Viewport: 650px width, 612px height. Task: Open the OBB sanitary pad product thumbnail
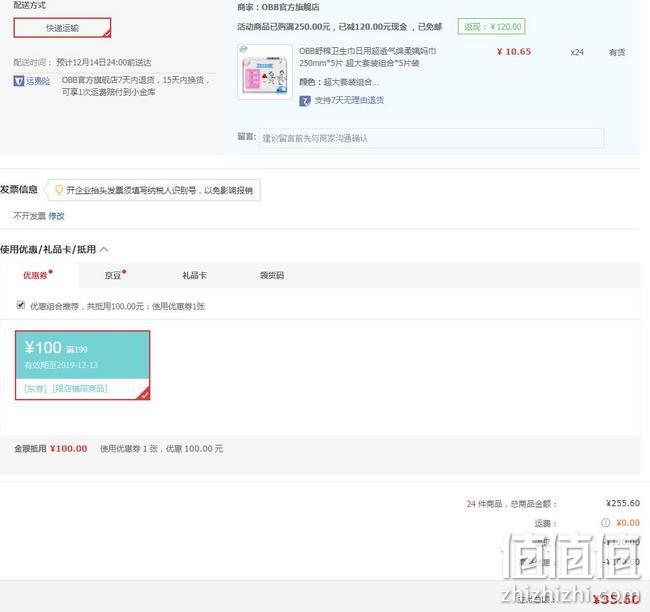click(x=265, y=72)
